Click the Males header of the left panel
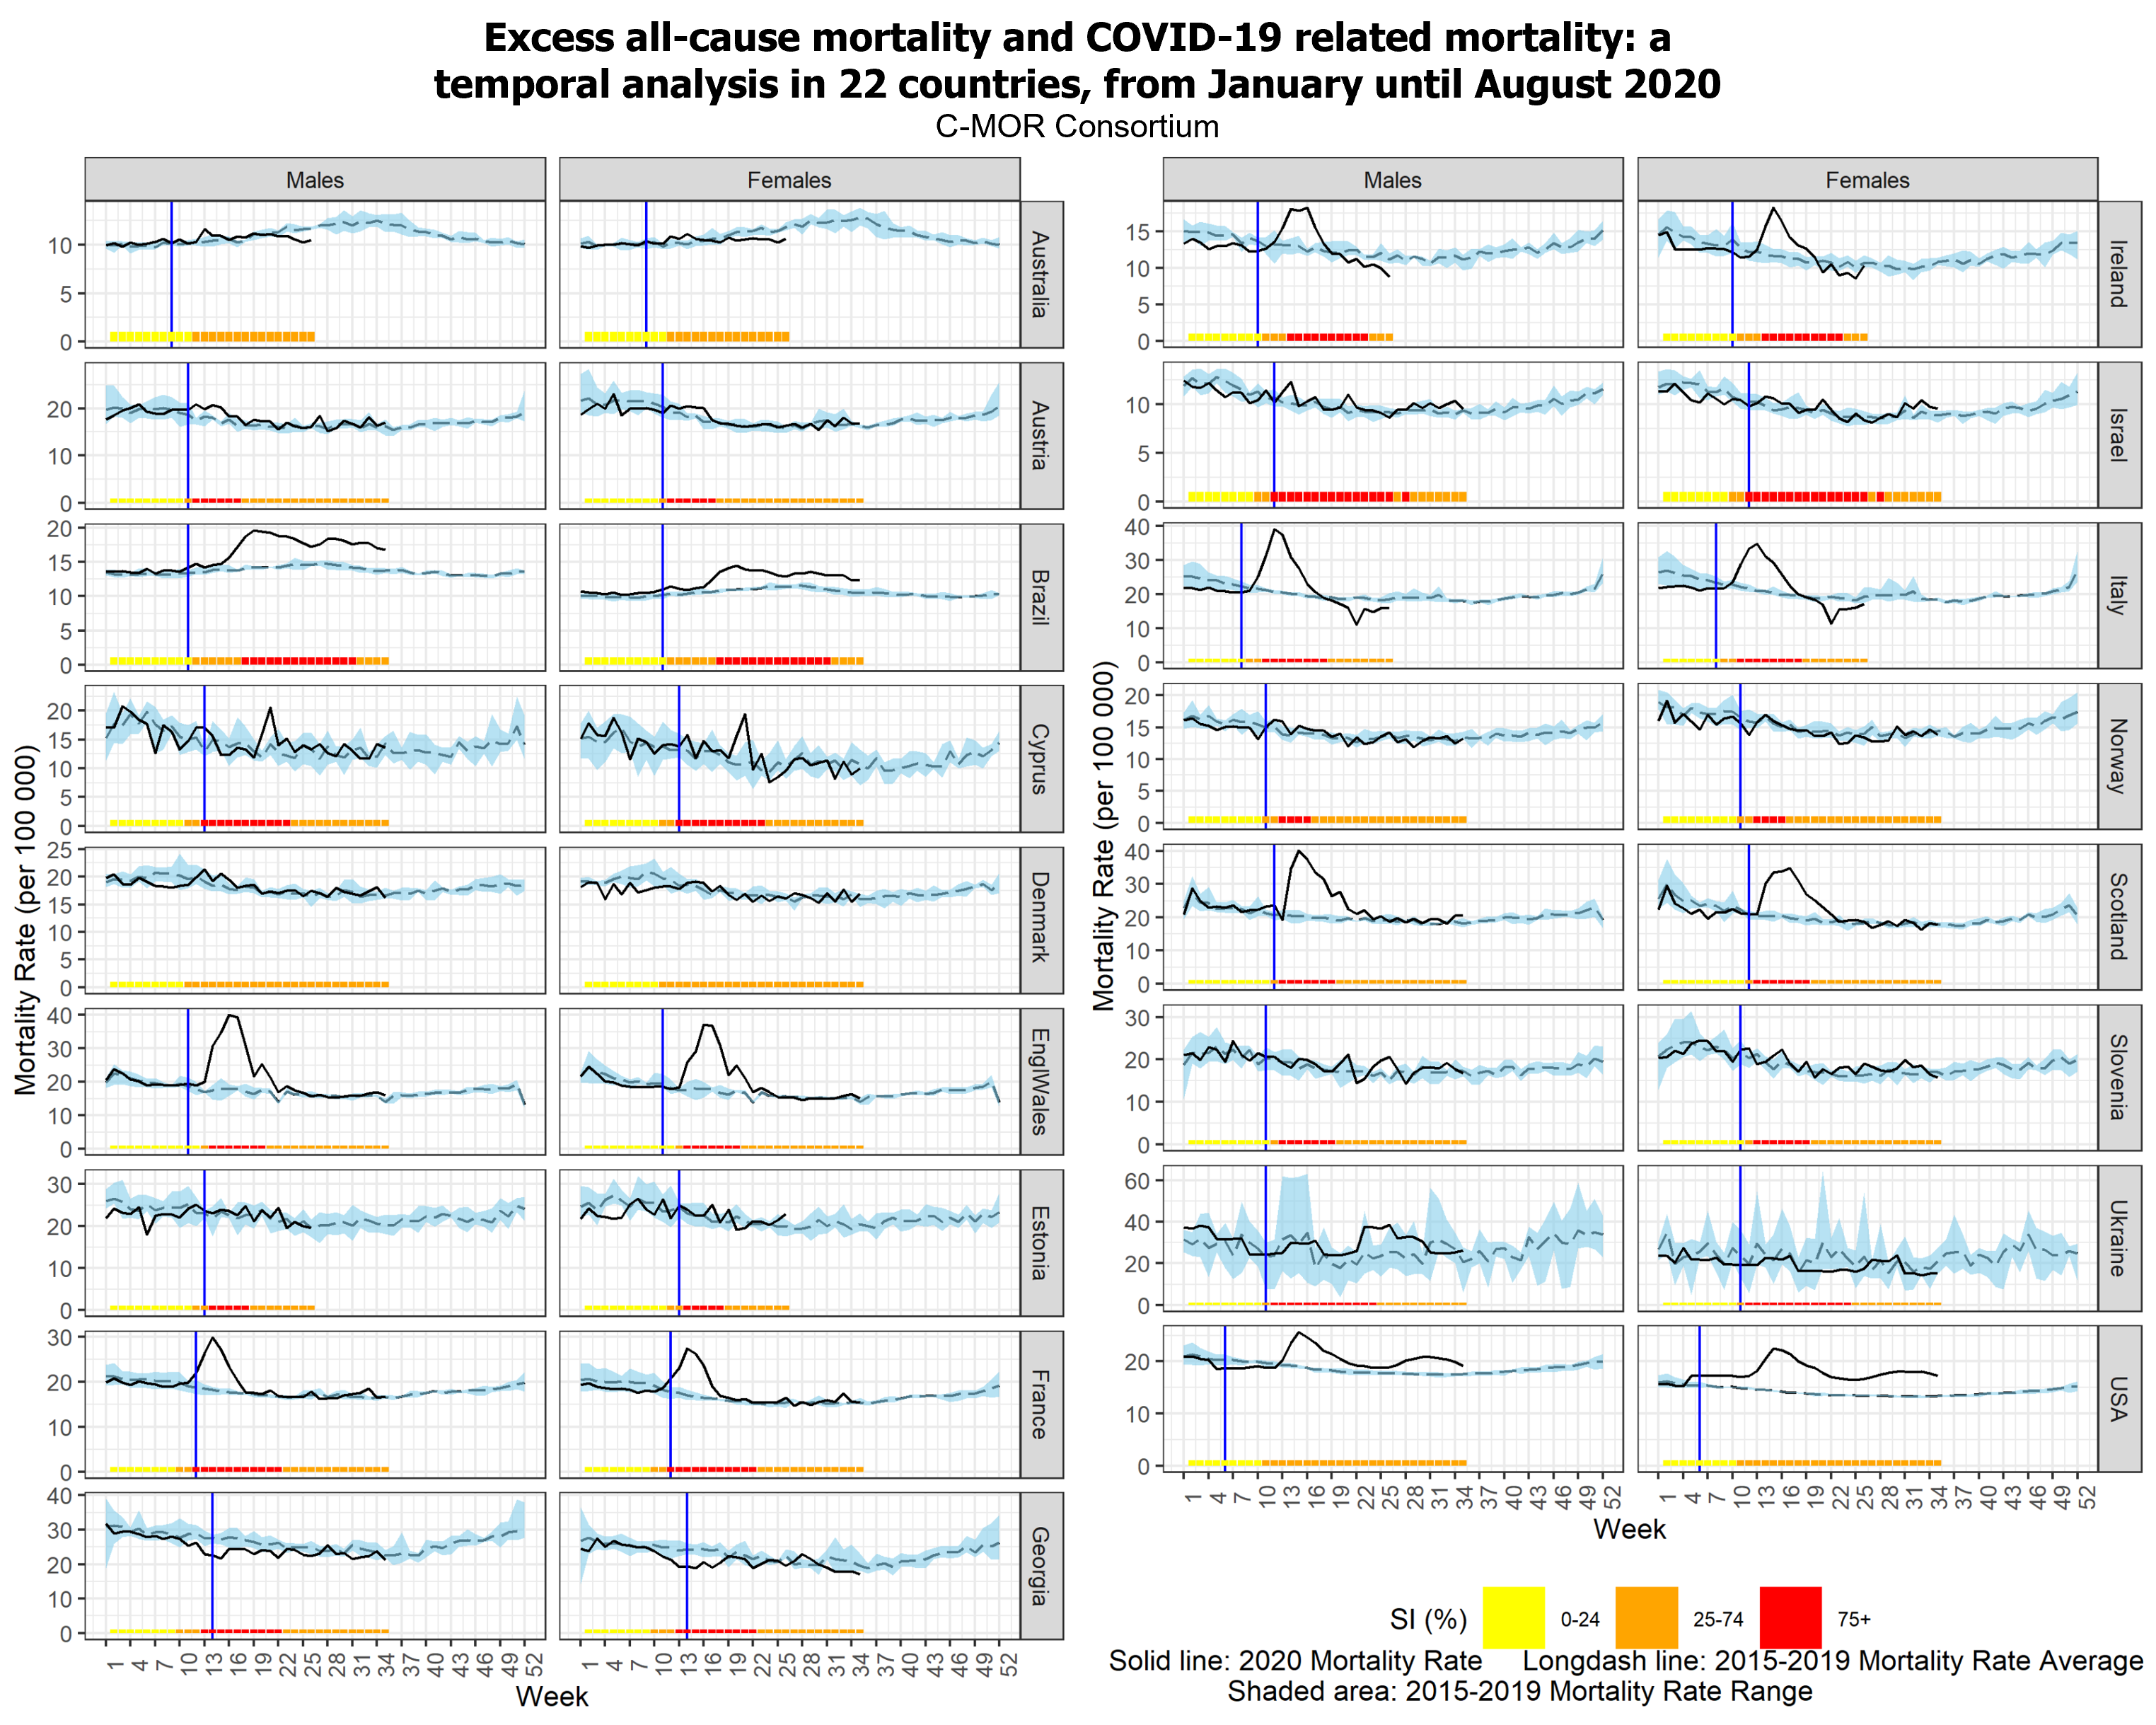This screenshot has width=2156, height=1725. point(315,180)
